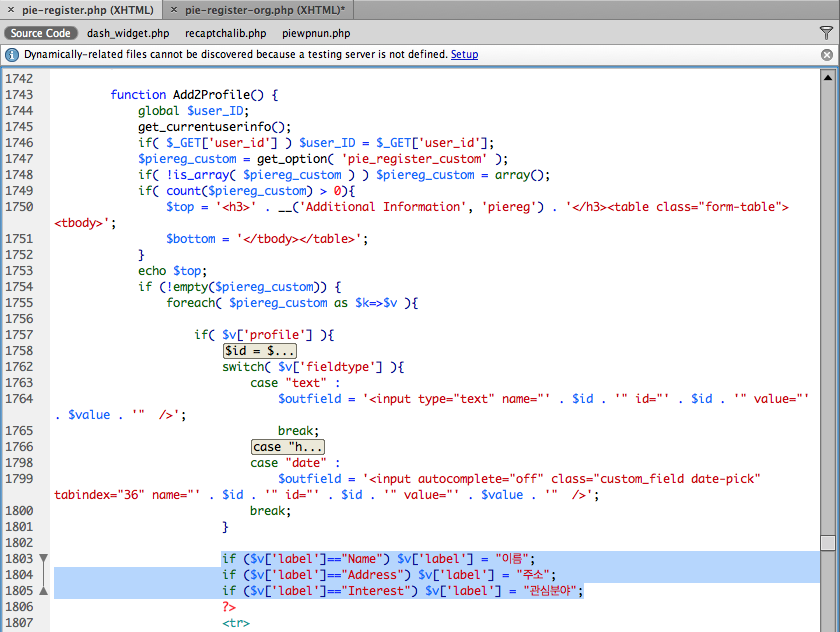Switch to pie-register.php (XHTML) tab

(x=87, y=10)
